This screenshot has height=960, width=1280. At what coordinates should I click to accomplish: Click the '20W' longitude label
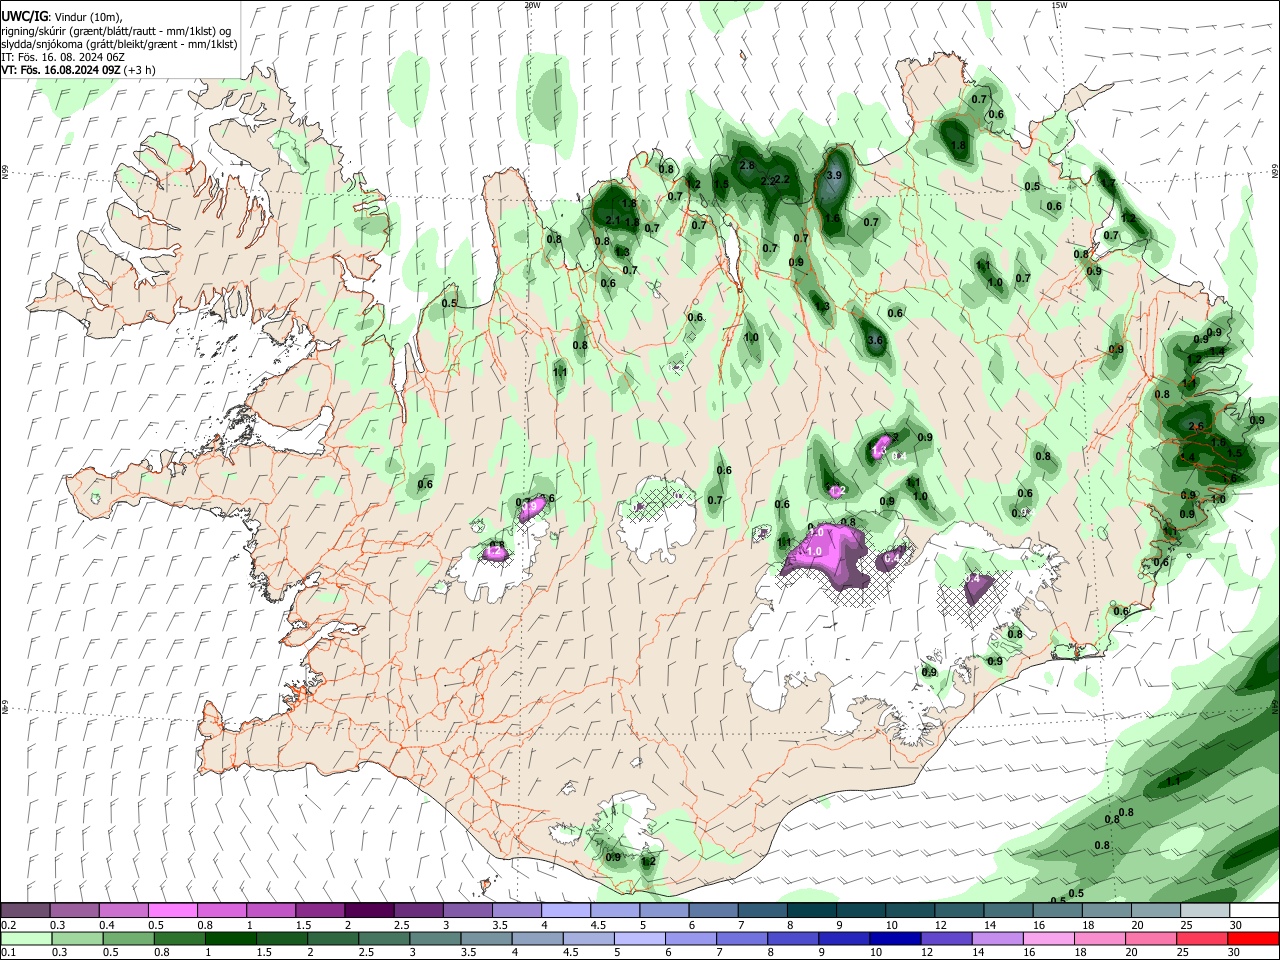pyautogui.click(x=532, y=5)
